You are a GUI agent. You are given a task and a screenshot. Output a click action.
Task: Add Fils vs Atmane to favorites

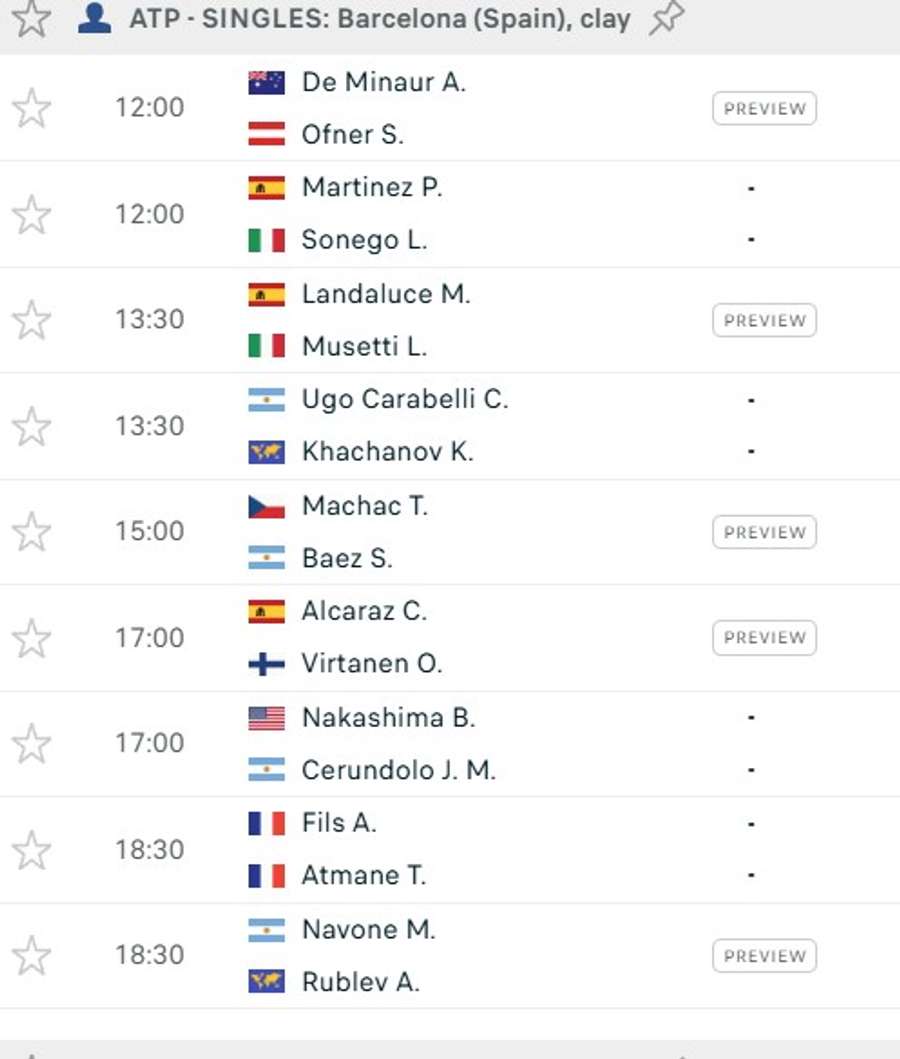click(32, 850)
